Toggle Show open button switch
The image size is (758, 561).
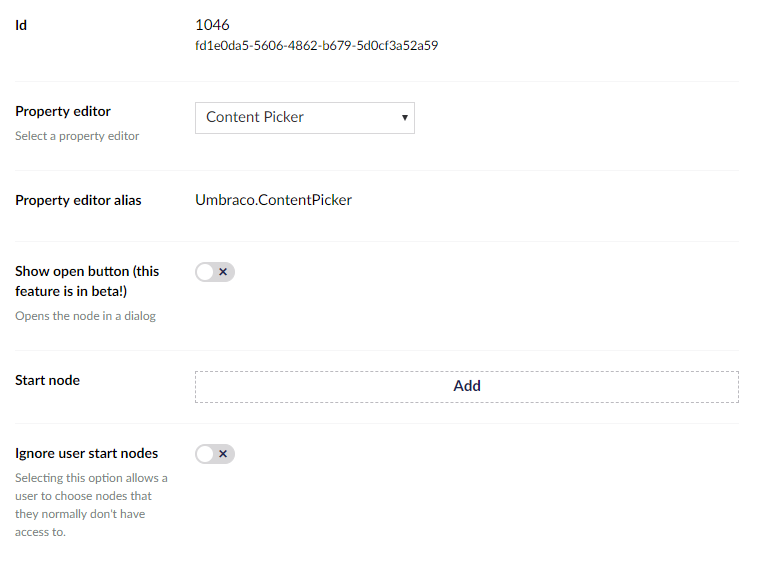pos(215,272)
